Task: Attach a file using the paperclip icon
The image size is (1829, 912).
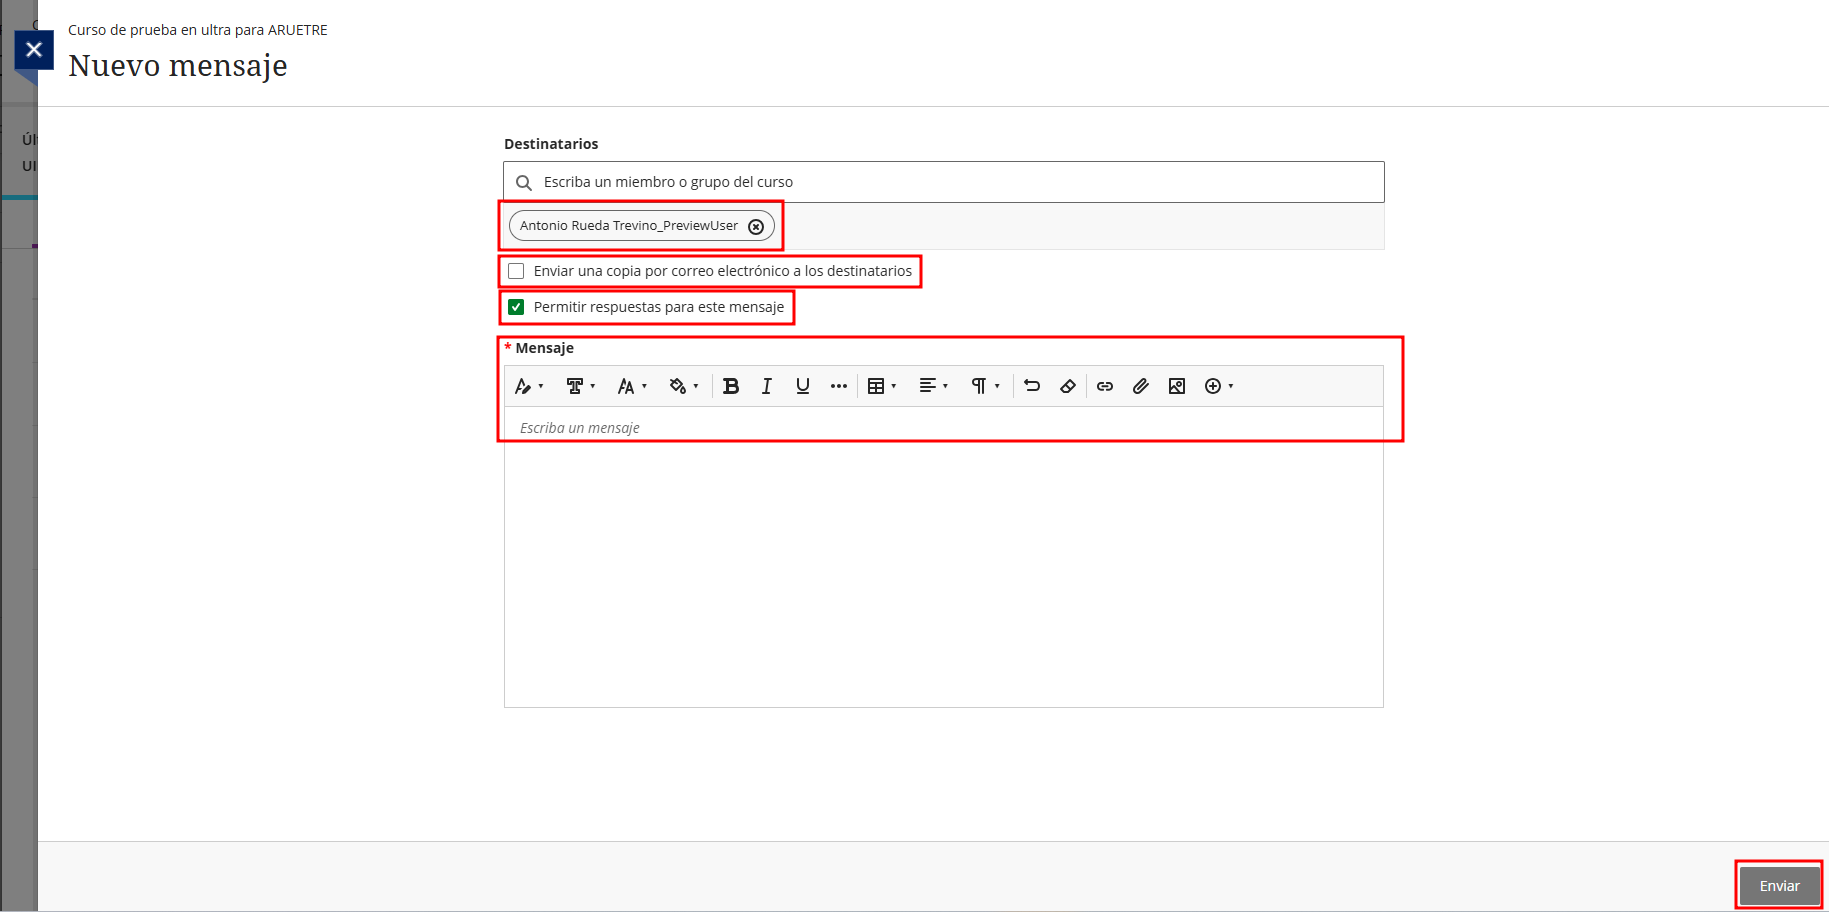Action: 1141,386
